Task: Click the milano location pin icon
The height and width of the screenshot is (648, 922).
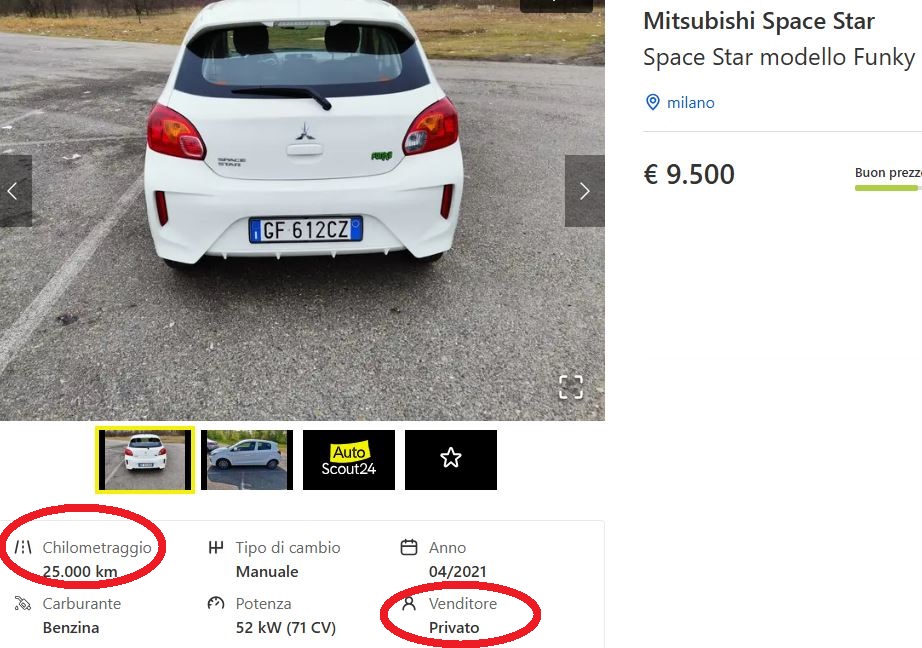Action: 652,102
